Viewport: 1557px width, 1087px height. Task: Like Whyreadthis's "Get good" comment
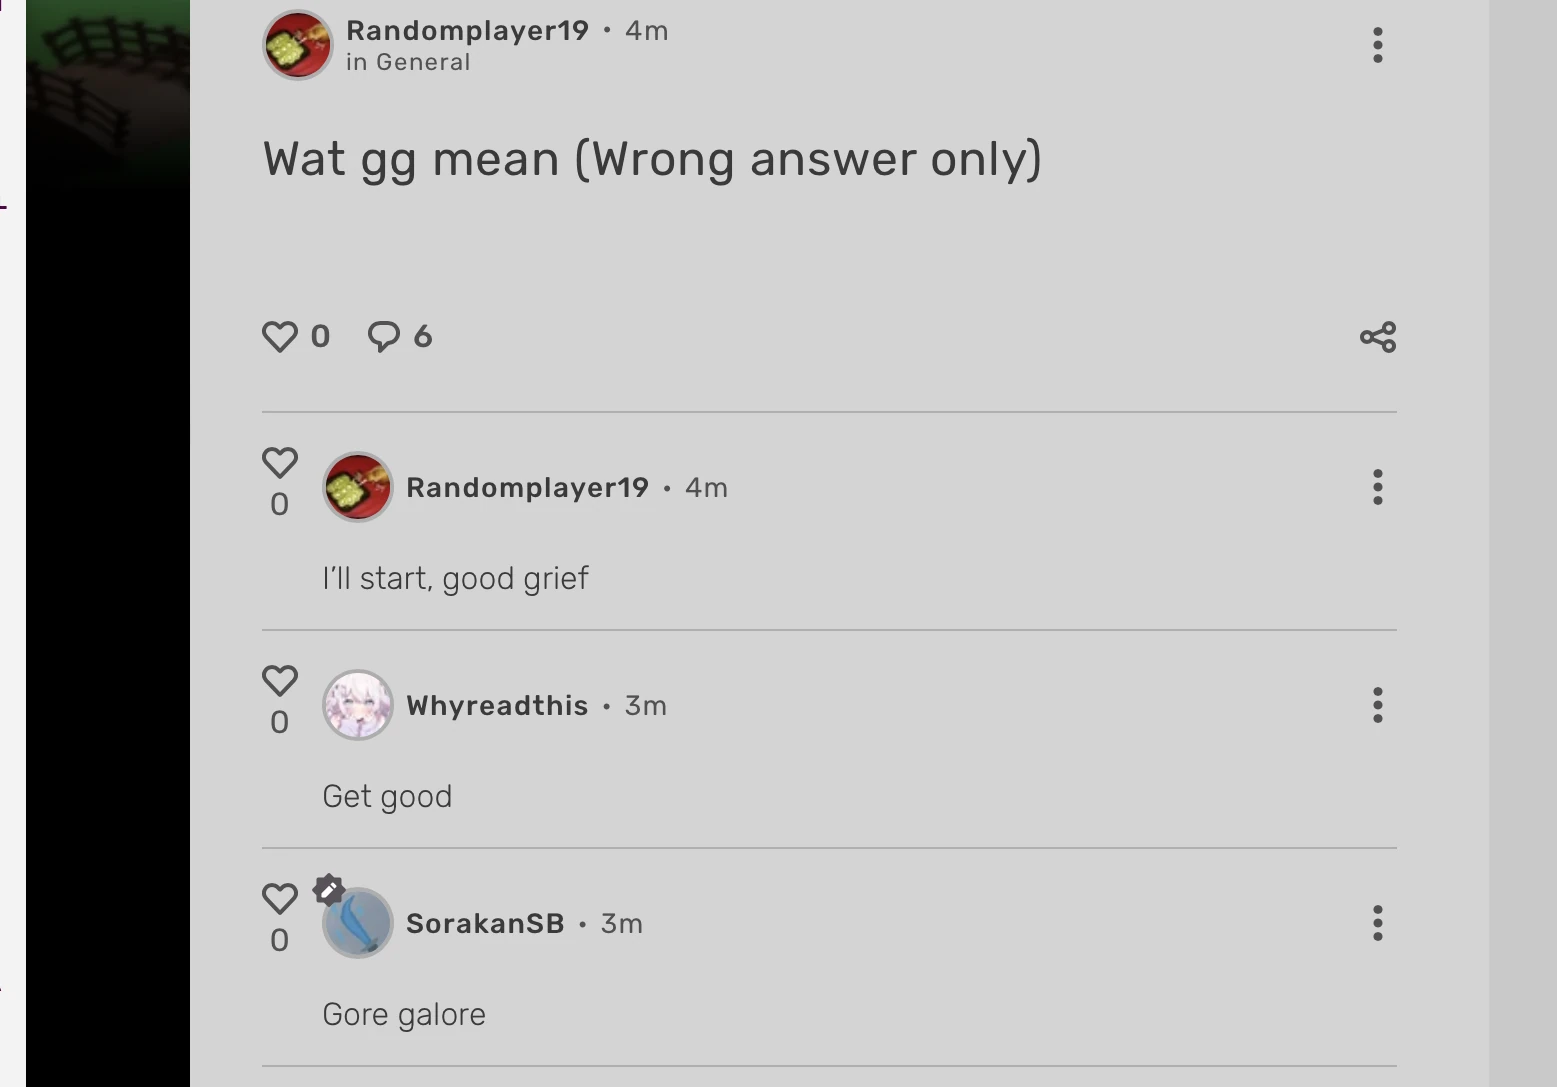pyautogui.click(x=280, y=681)
